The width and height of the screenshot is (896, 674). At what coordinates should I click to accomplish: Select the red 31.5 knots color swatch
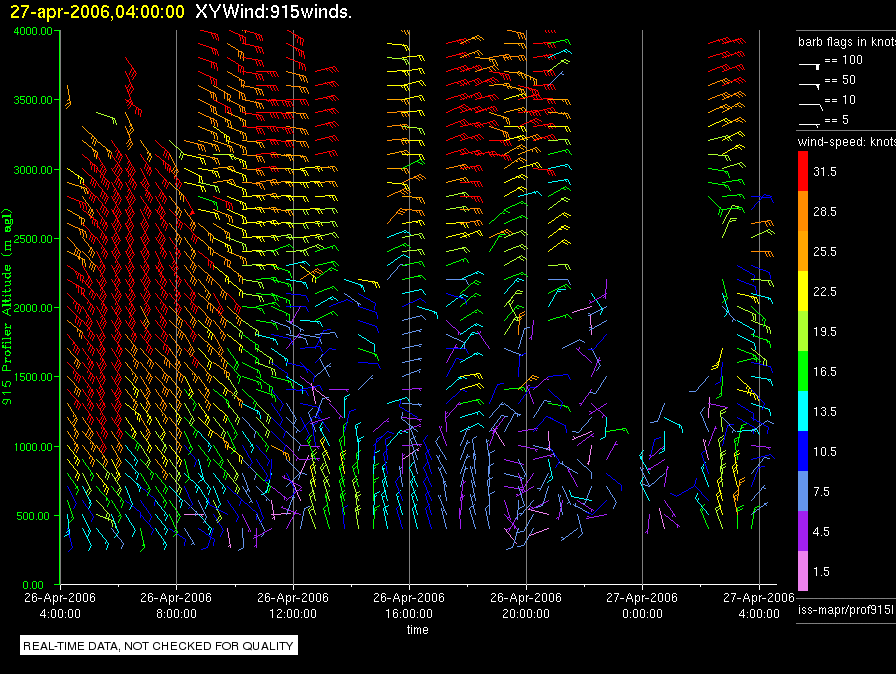(803, 172)
